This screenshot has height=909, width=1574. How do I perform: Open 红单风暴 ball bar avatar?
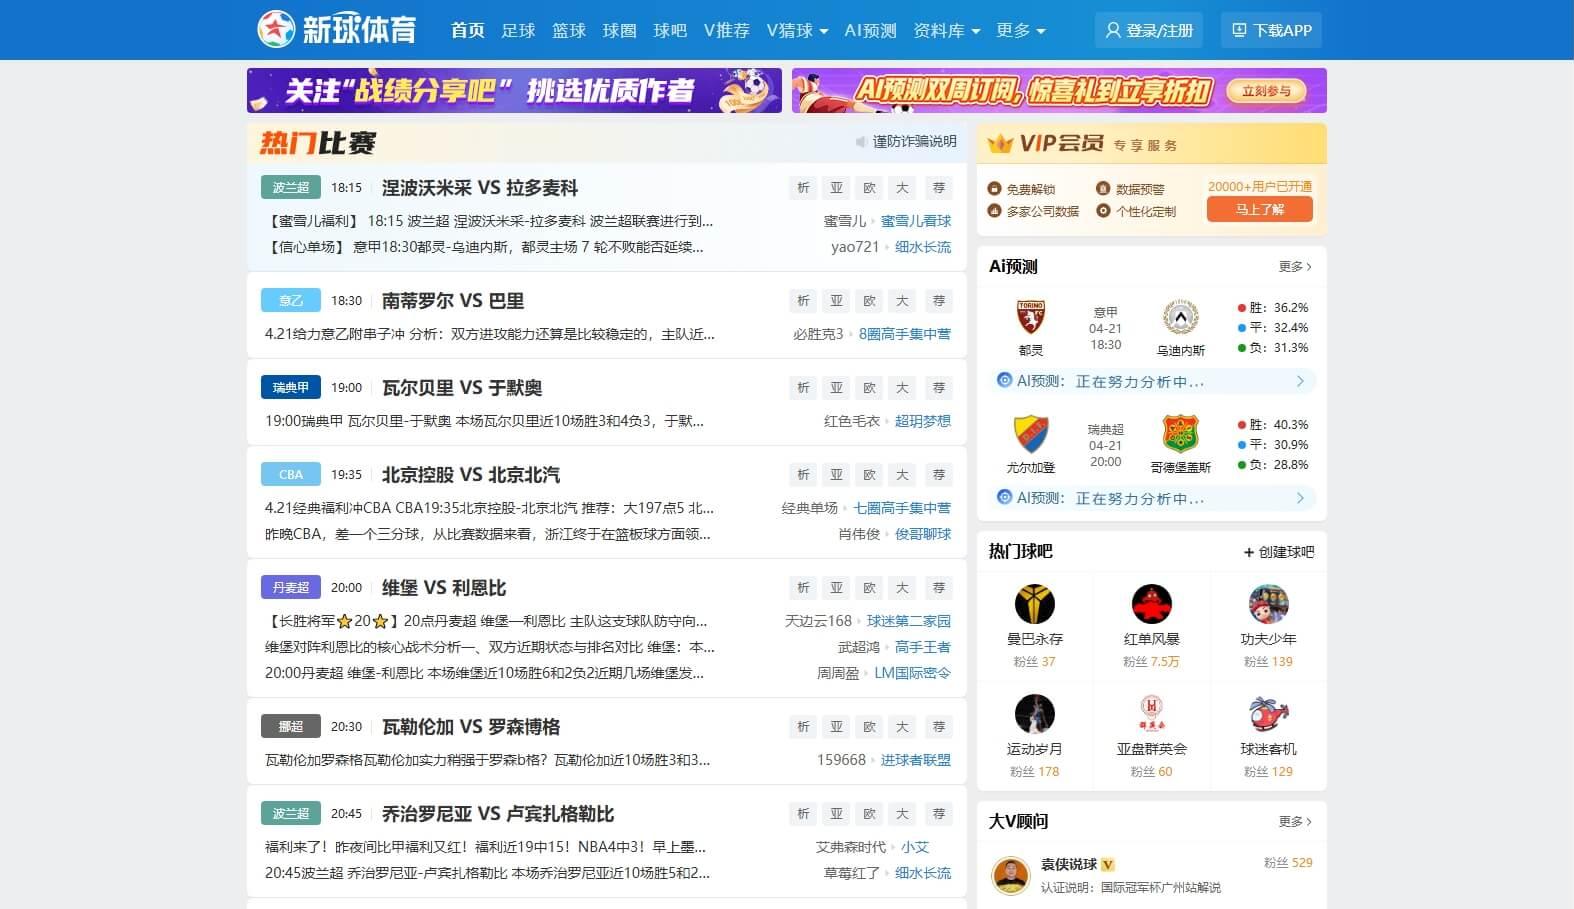click(1151, 604)
